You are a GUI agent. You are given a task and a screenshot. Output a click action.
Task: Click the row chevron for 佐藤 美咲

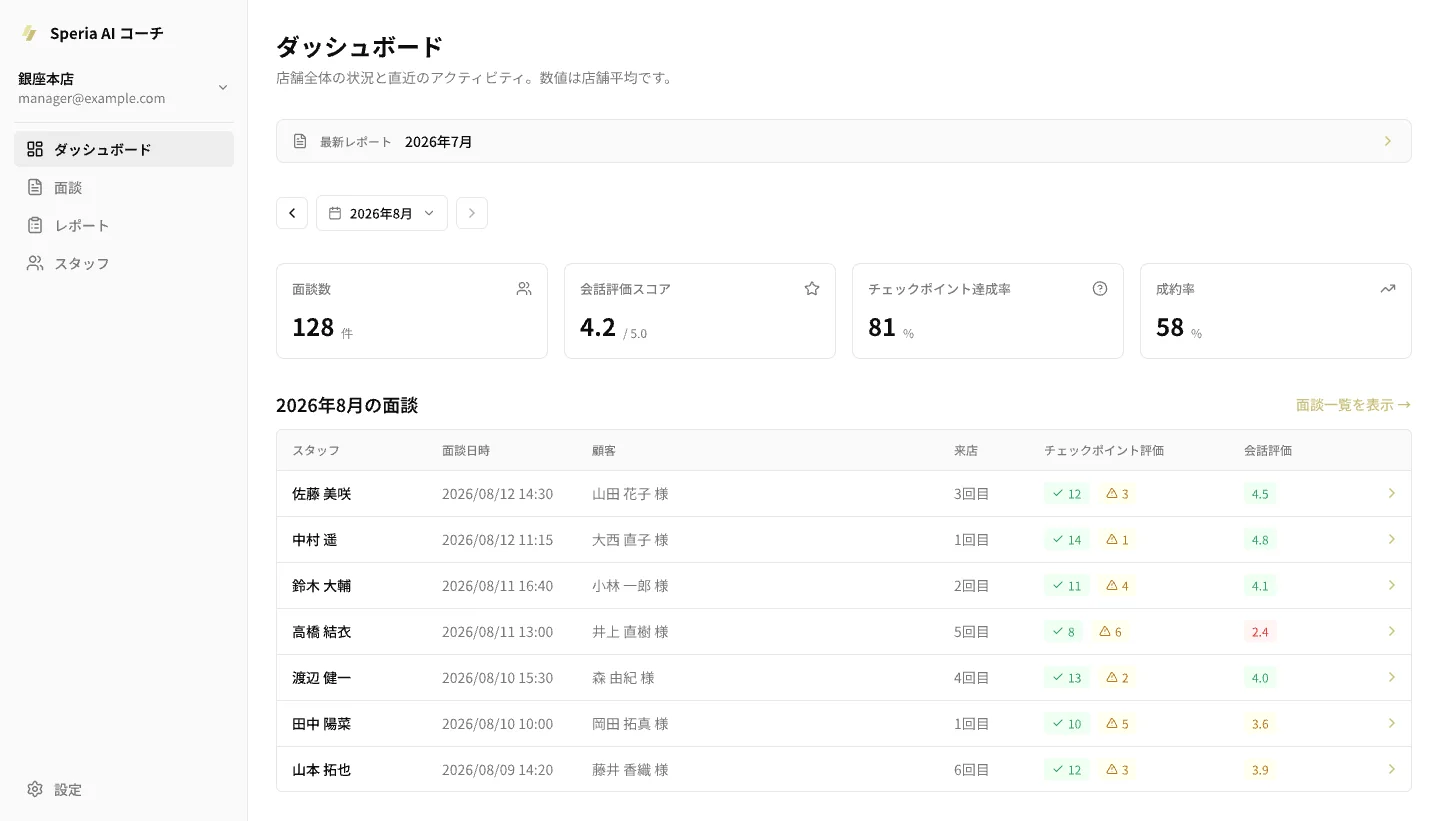[1392, 493]
